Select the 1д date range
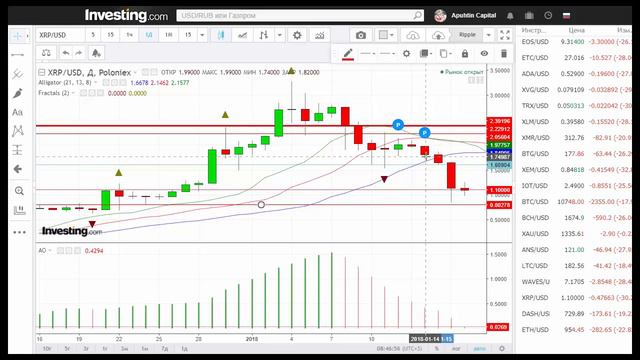 184,349
